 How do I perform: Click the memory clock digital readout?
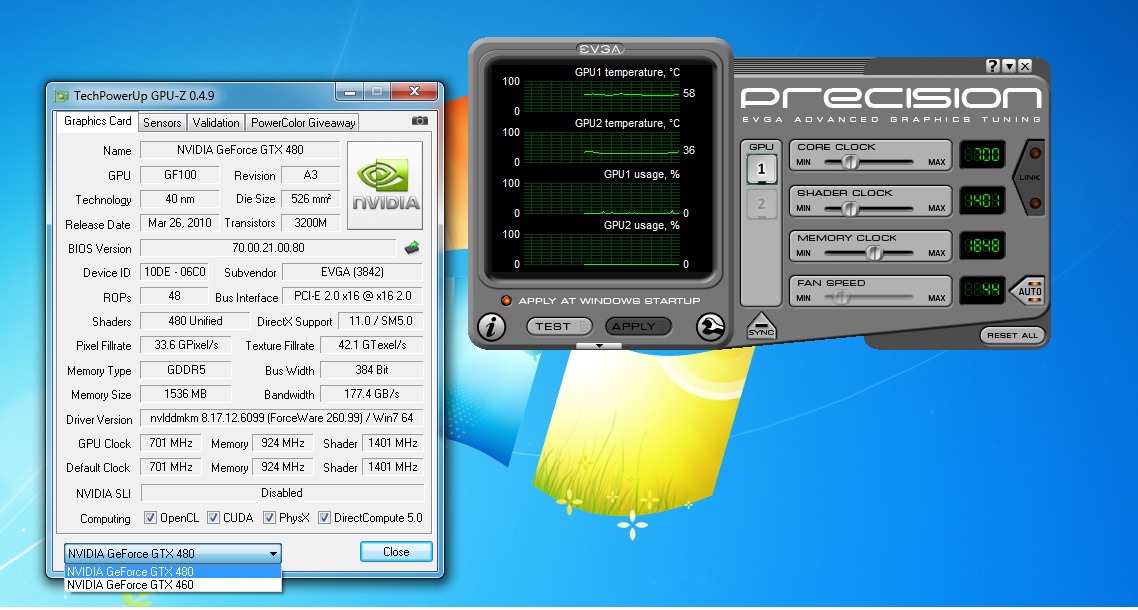coord(983,245)
